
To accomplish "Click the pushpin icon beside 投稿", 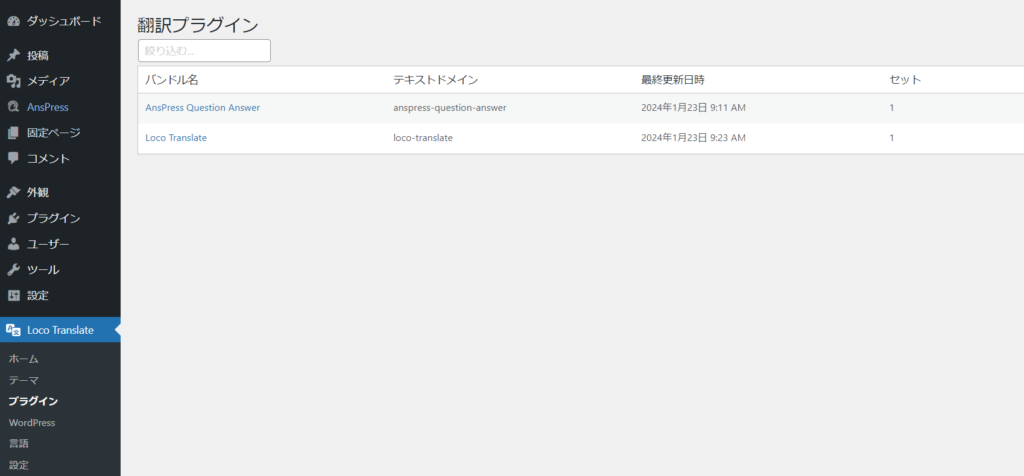I will click(x=13, y=55).
